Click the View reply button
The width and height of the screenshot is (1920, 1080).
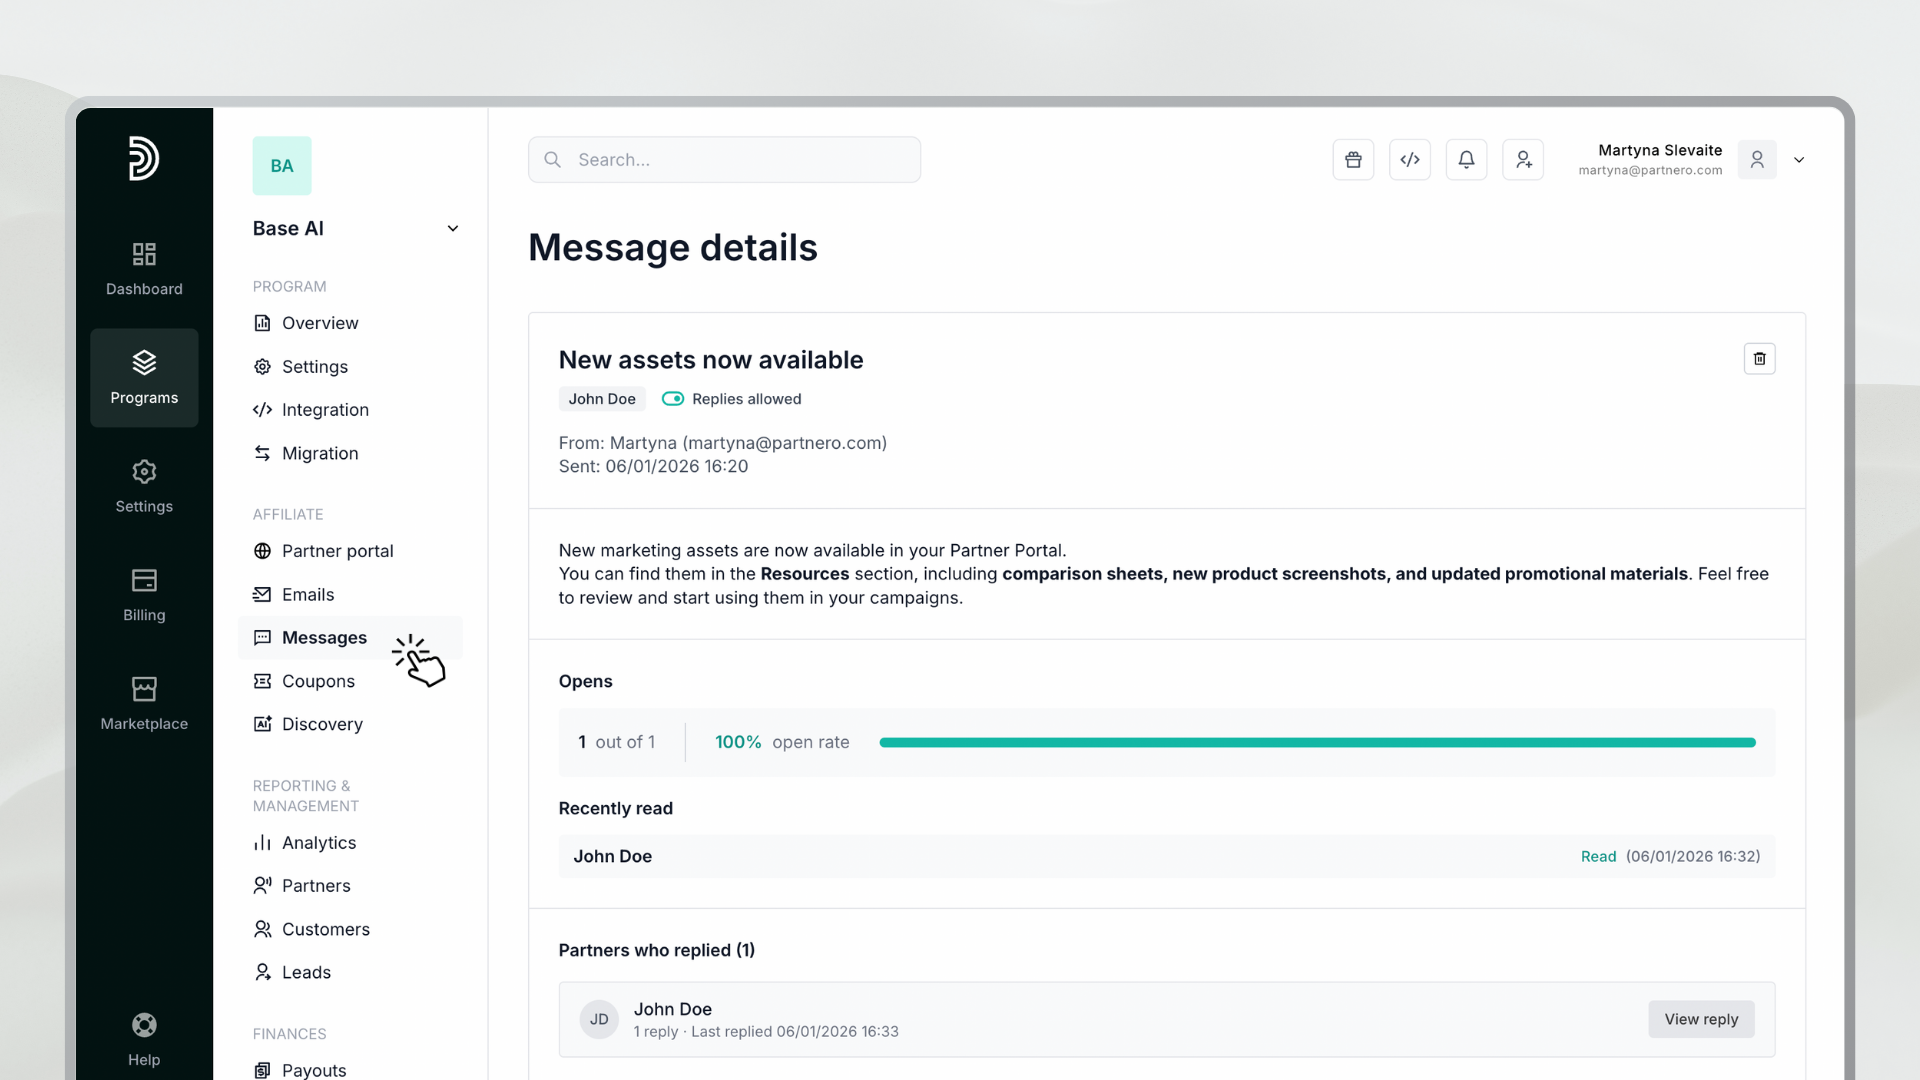tap(1701, 1019)
